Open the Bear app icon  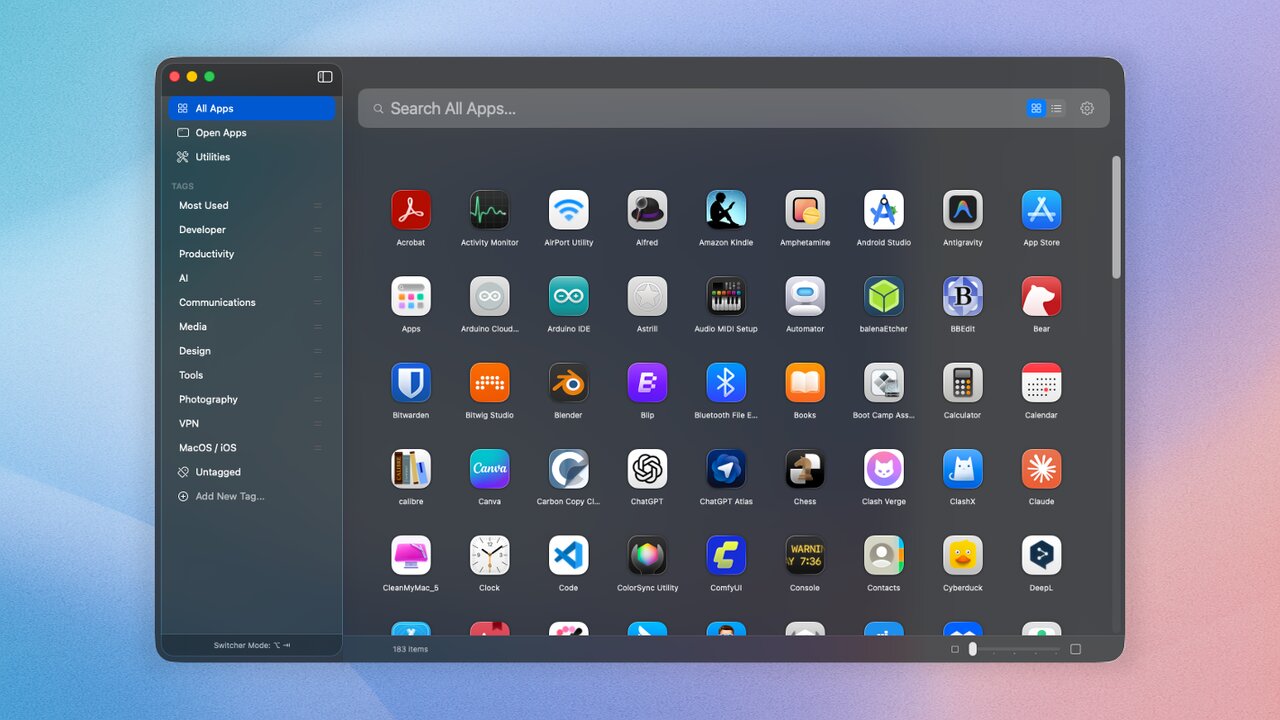(1041, 296)
